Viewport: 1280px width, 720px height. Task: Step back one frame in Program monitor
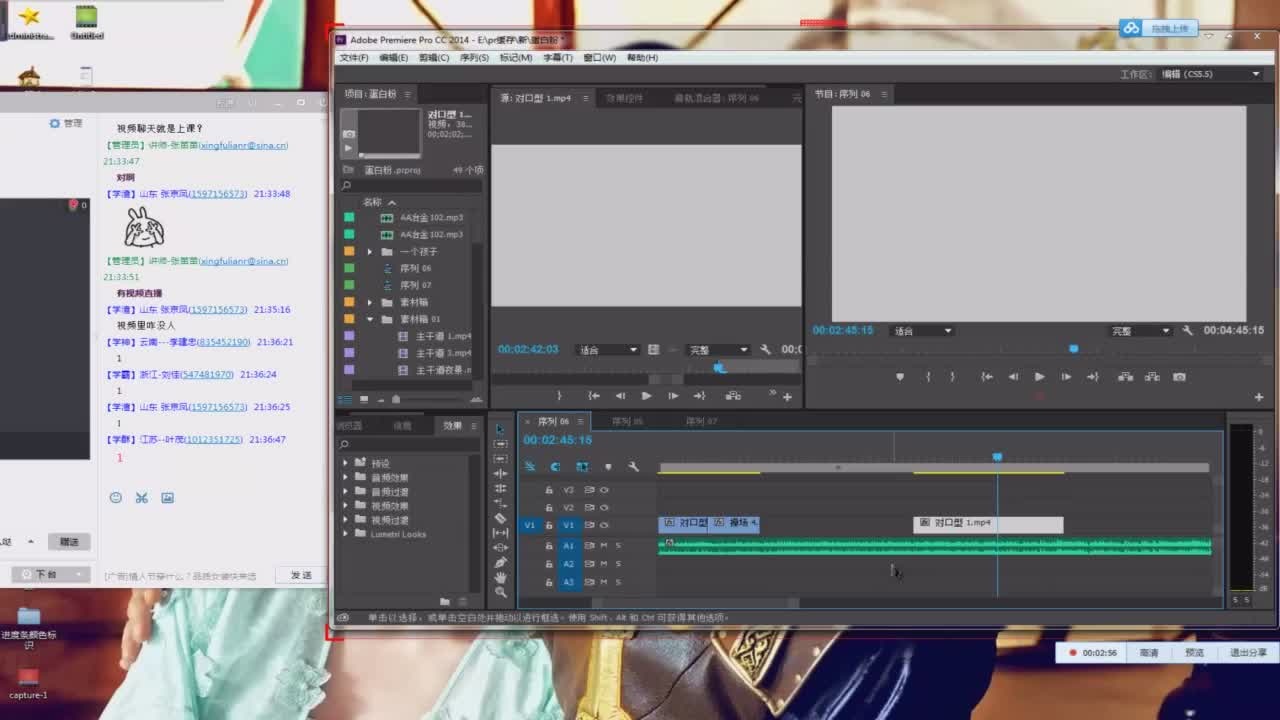pos(1013,377)
